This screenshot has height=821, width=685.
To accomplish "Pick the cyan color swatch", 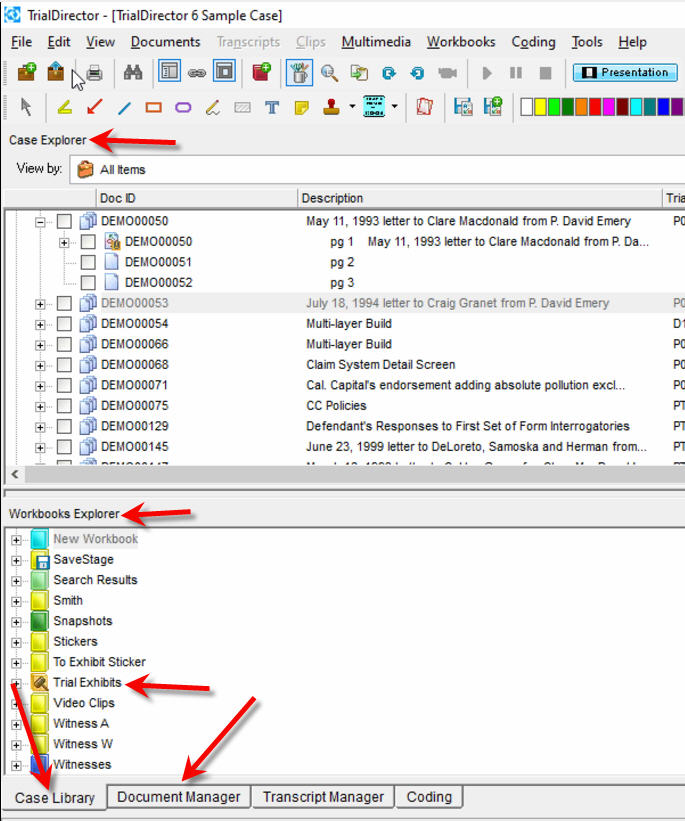I will point(636,107).
